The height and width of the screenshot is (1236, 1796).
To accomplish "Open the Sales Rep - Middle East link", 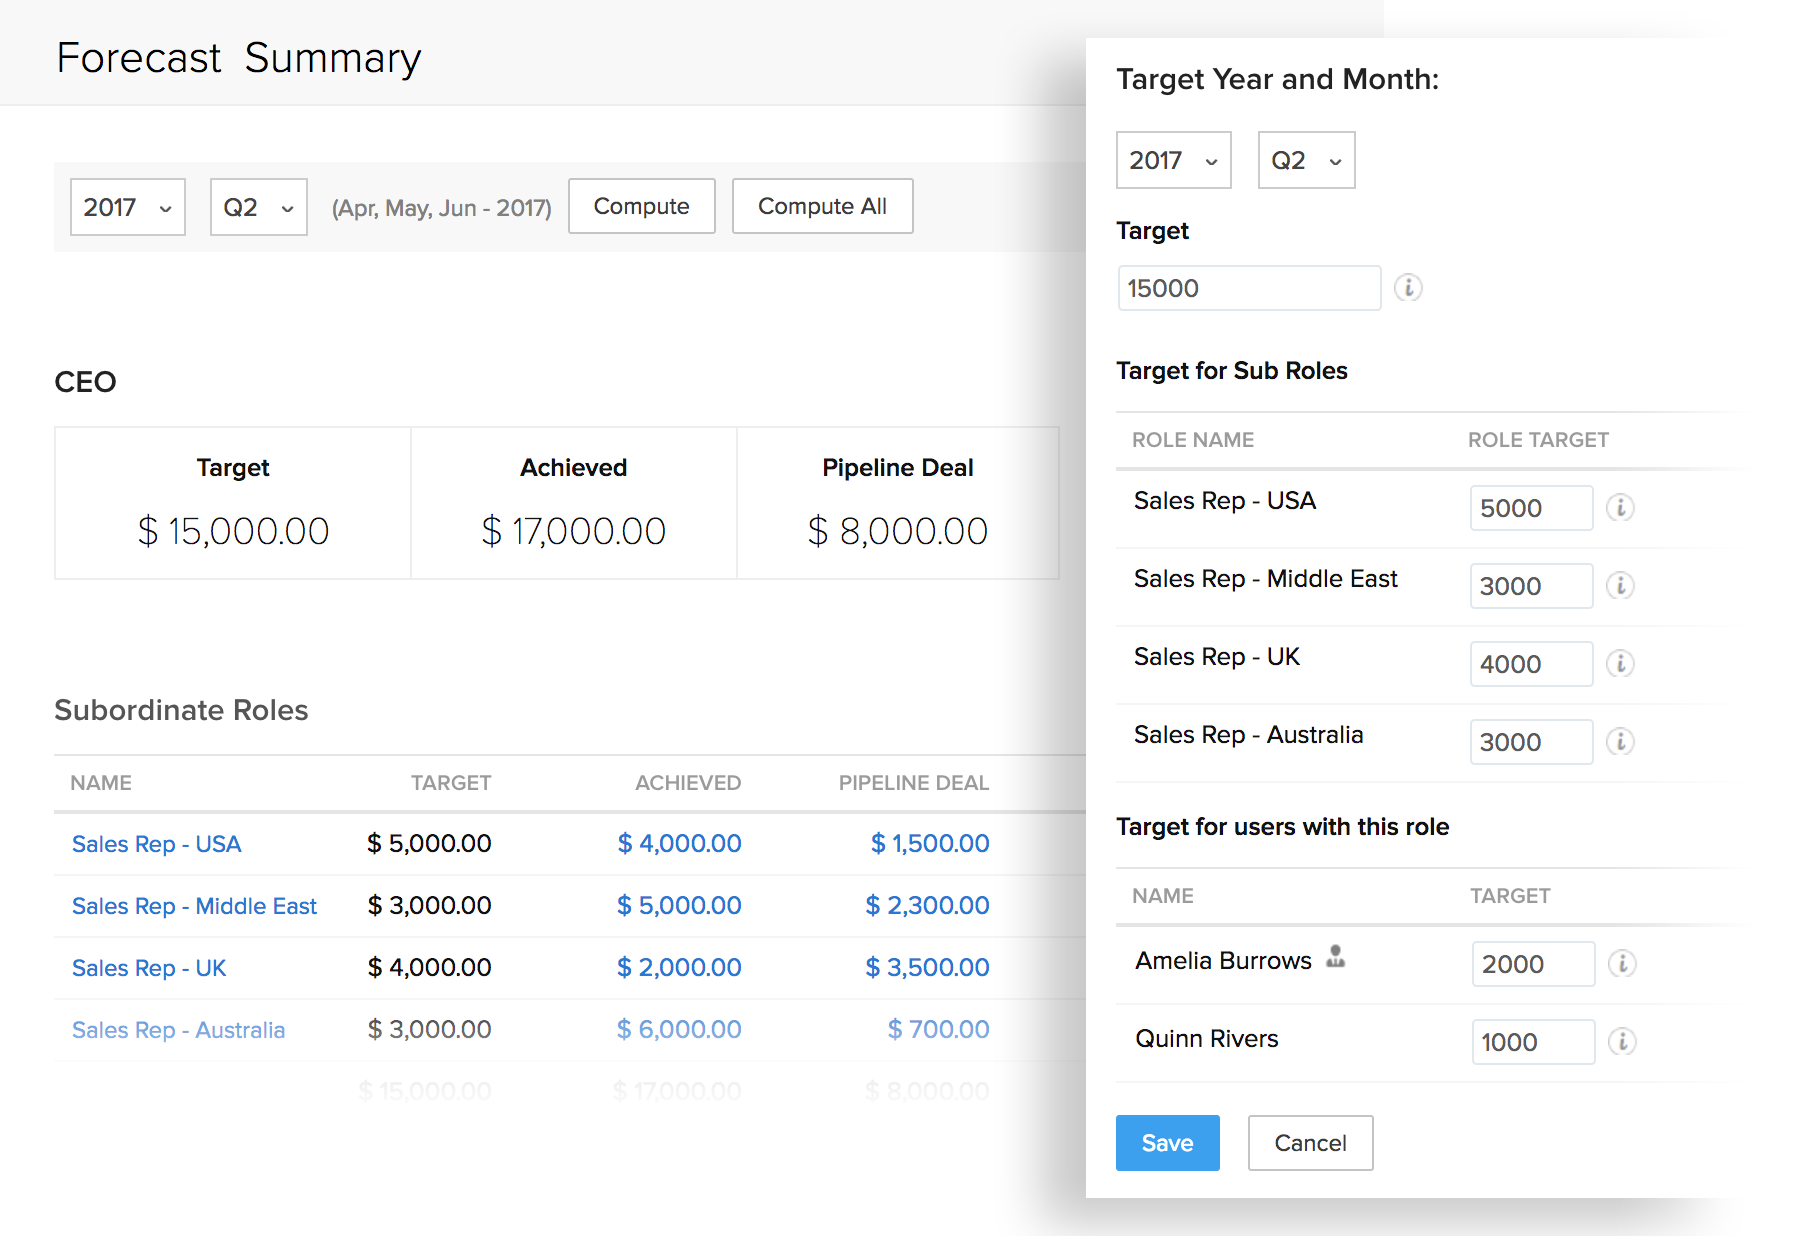I will pos(194,906).
